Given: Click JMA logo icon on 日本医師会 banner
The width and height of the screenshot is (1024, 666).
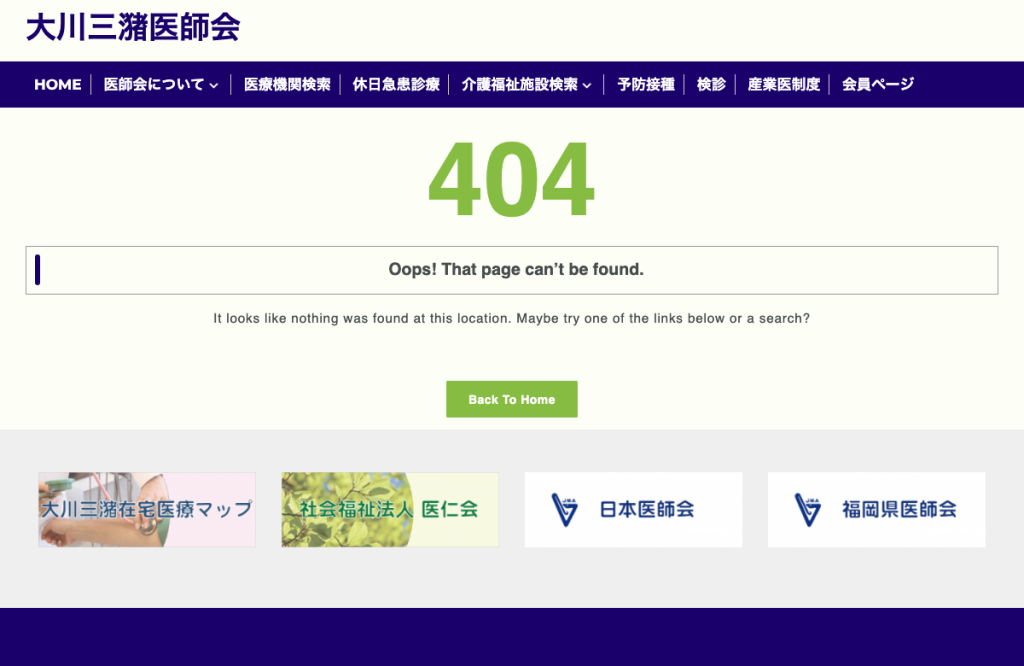Looking at the screenshot, I should tap(565, 510).
